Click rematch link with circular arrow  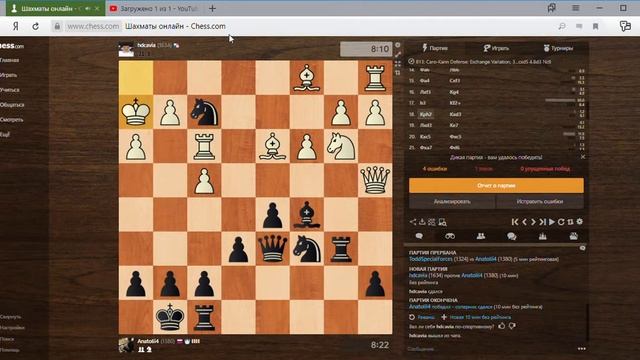(x=422, y=317)
